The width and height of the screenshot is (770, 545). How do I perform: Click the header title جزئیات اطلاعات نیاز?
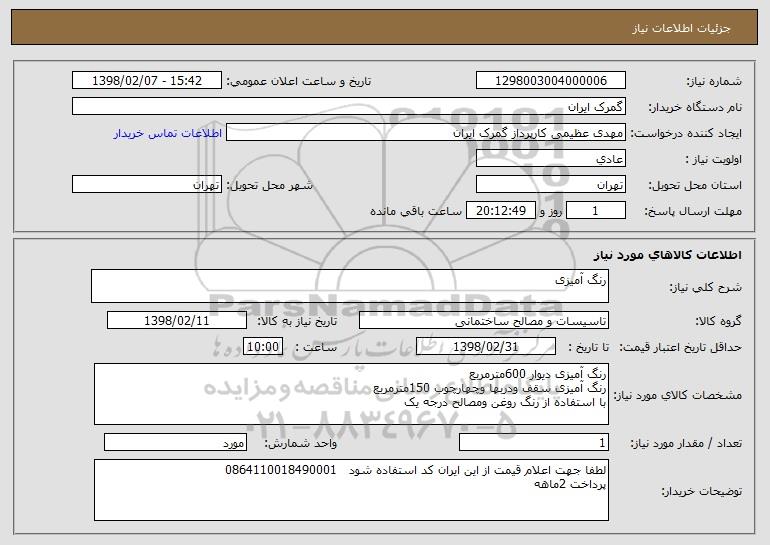pyautogui.click(x=681, y=28)
